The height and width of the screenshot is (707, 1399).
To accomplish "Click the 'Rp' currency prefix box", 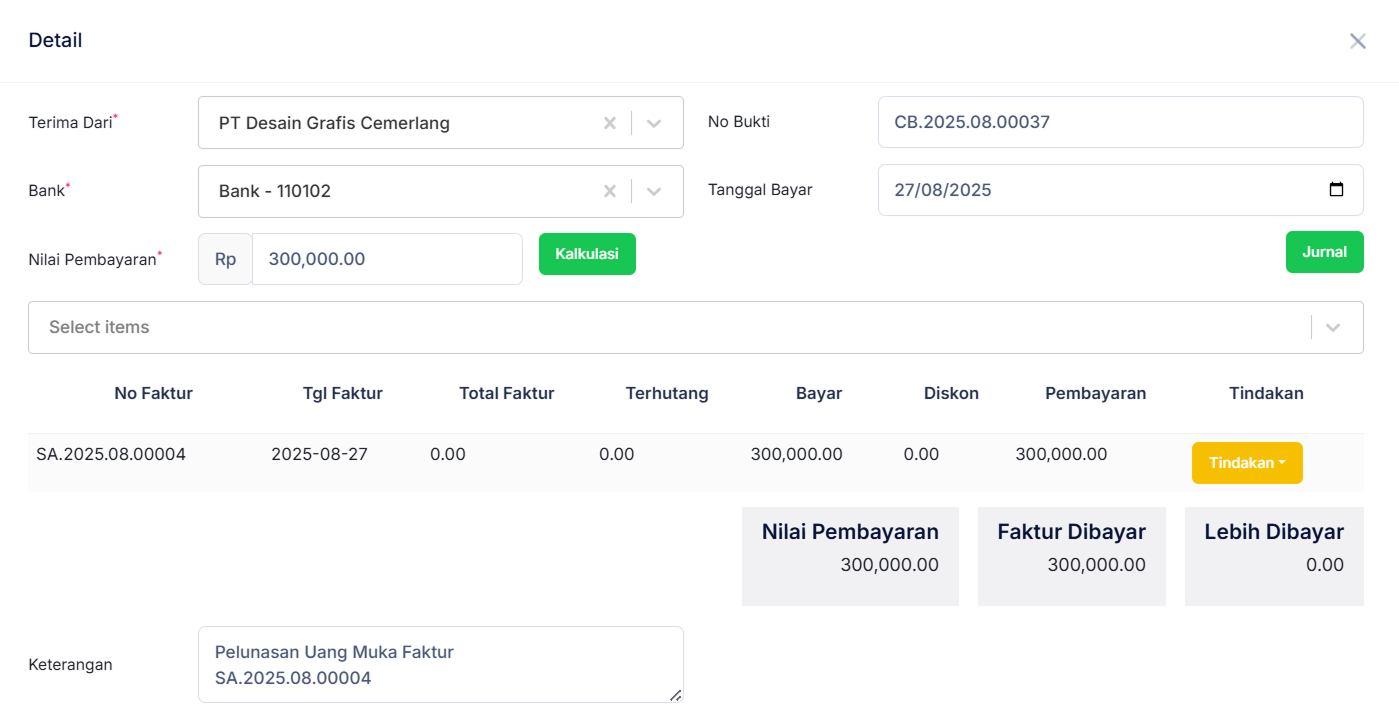I will [224, 258].
